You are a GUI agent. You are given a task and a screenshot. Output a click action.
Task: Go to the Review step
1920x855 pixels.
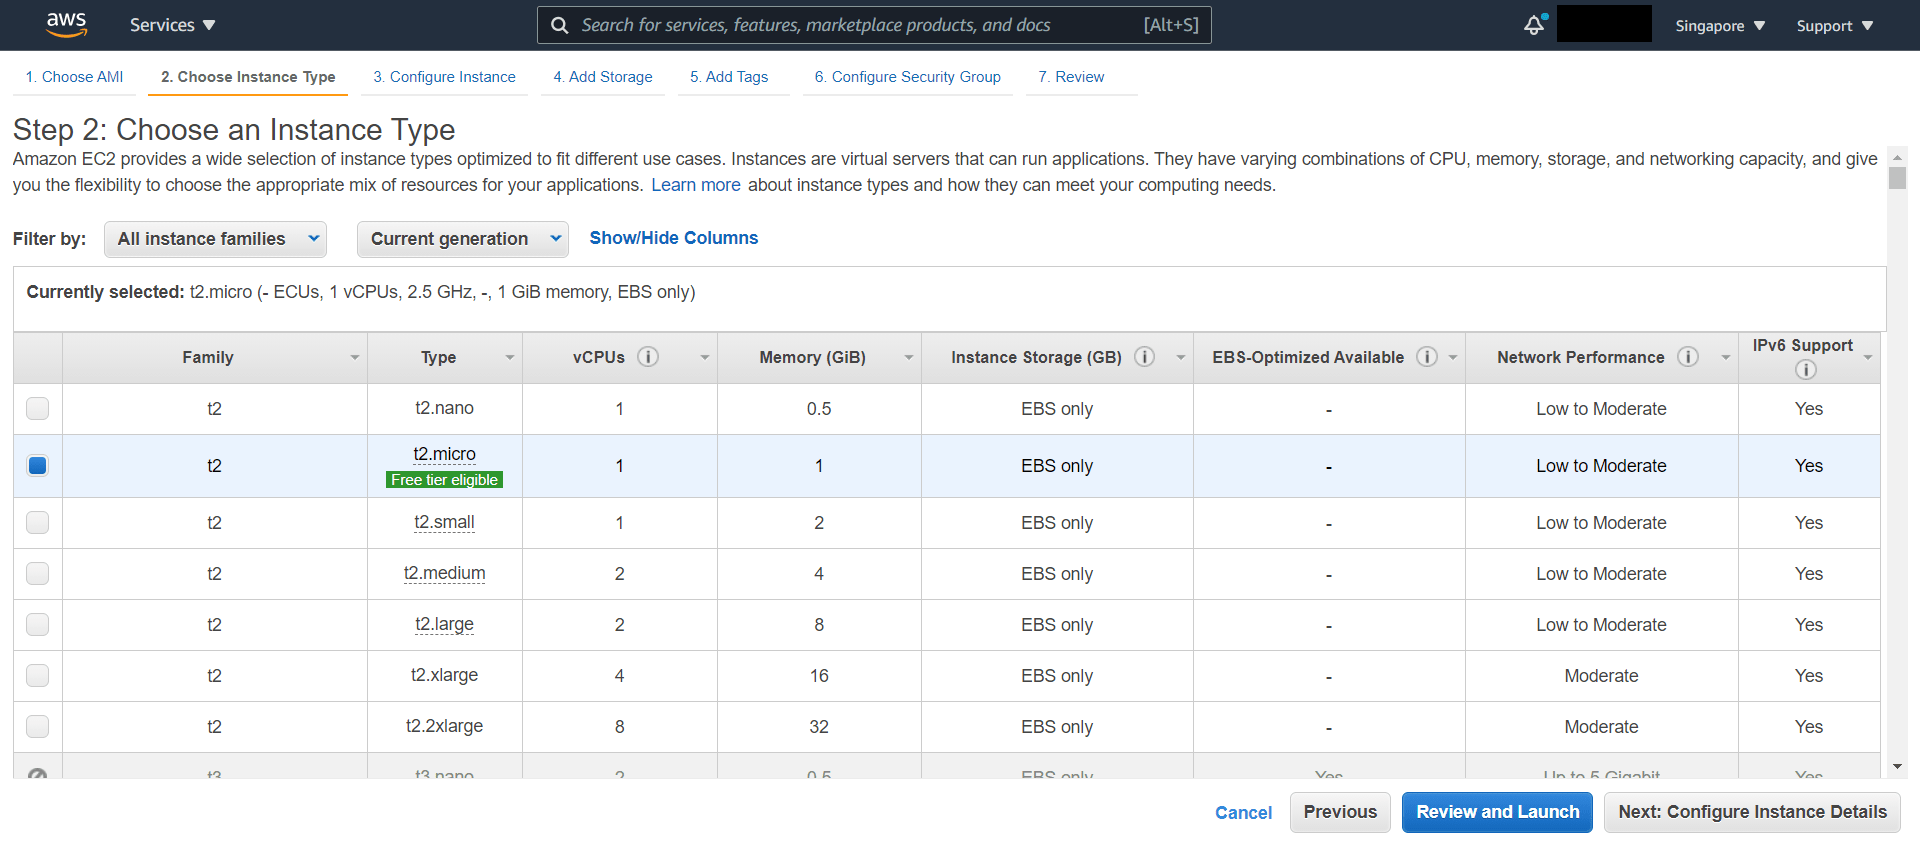tap(1071, 77)
